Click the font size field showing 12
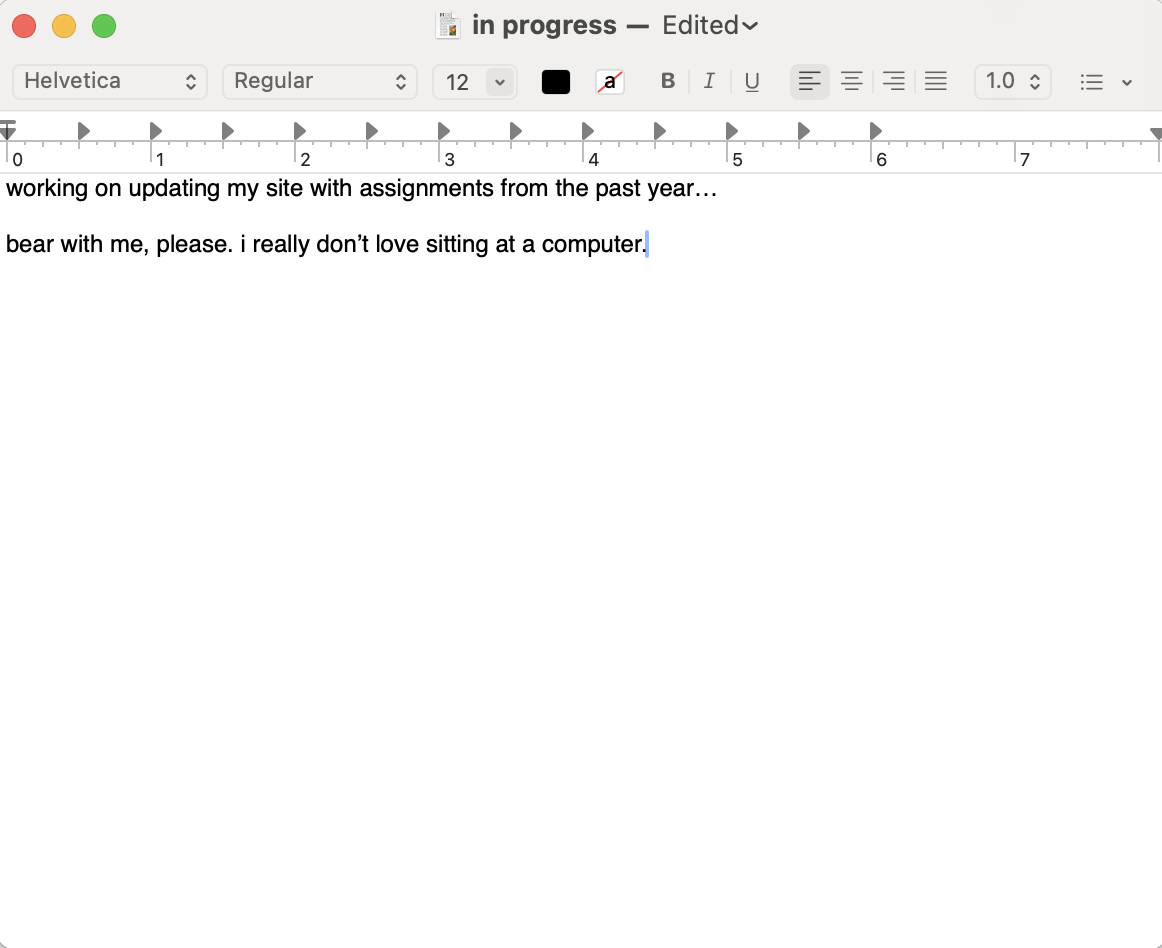The image size is (1162, 948). click(459, 82)
